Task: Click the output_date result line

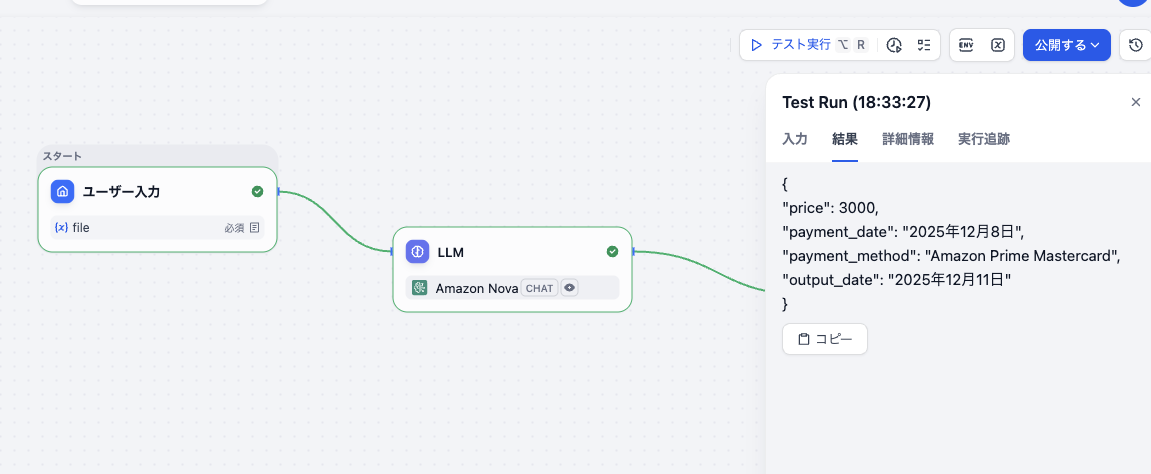Action: pyautogui.click(x=897, y=279)
